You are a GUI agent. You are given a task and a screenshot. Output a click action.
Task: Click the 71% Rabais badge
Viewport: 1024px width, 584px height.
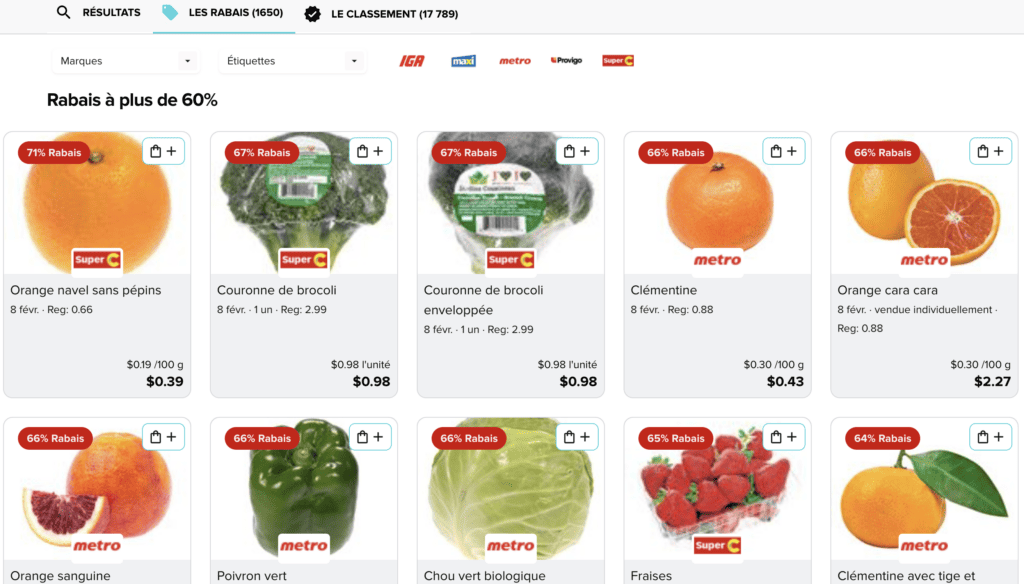click(x=54, y=153)
